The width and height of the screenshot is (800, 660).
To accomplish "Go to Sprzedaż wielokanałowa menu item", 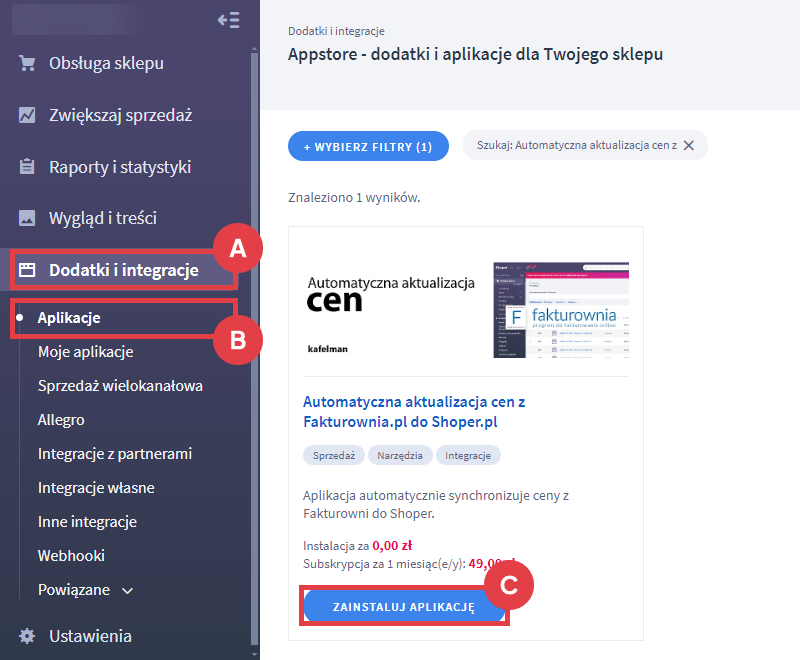I will [120, 386].
